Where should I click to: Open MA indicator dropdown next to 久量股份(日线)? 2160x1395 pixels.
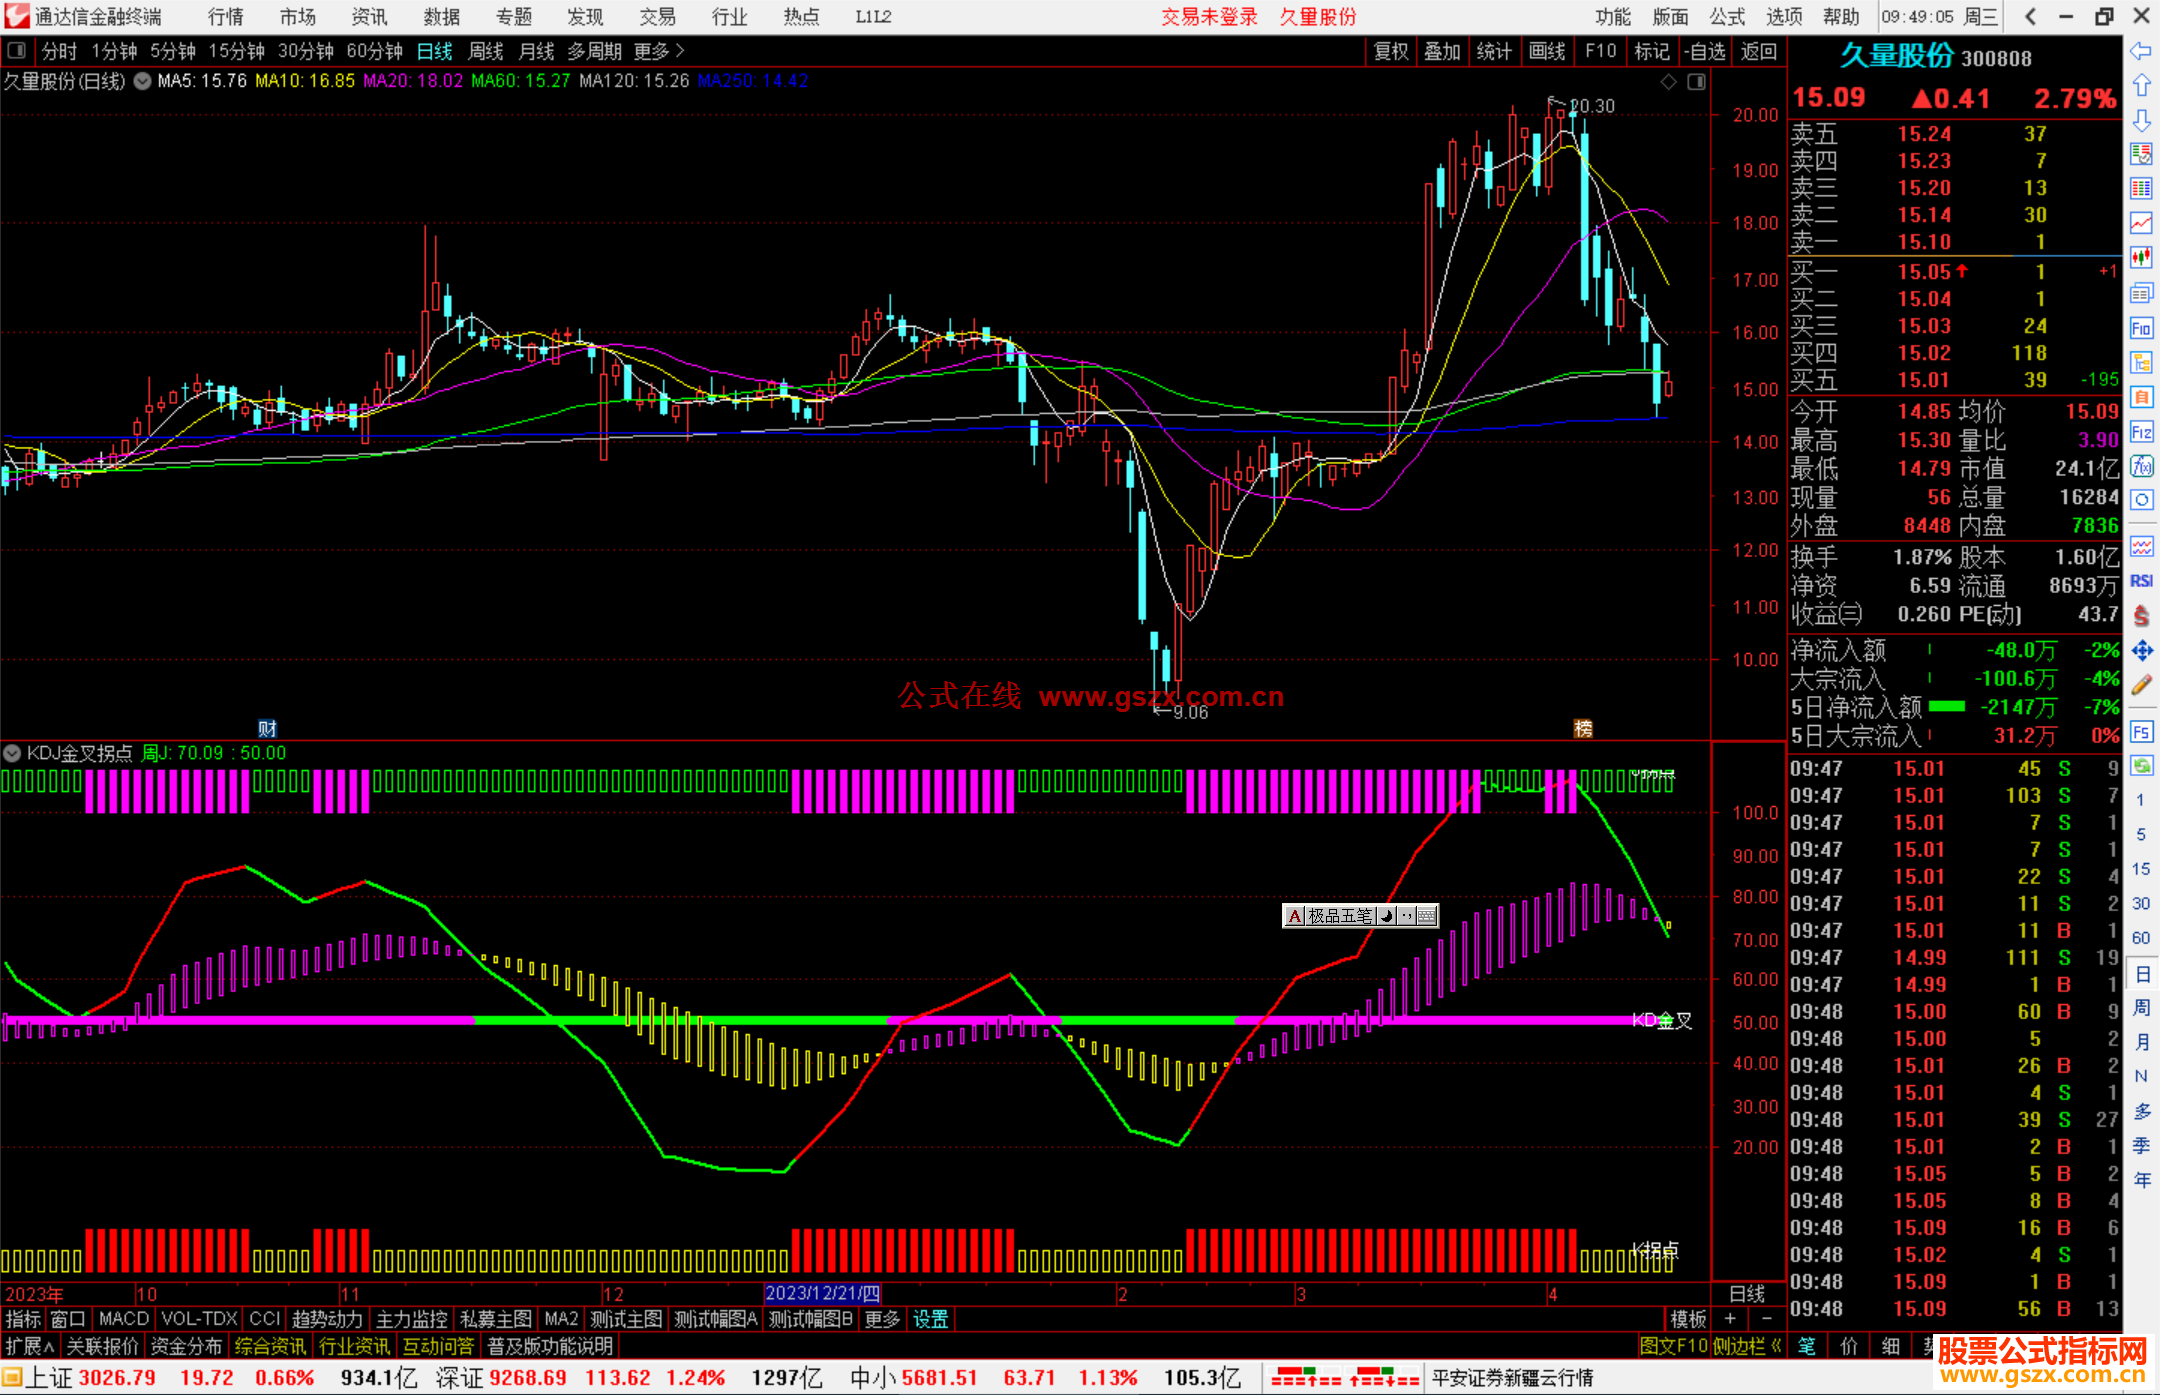tap(143, 81)
